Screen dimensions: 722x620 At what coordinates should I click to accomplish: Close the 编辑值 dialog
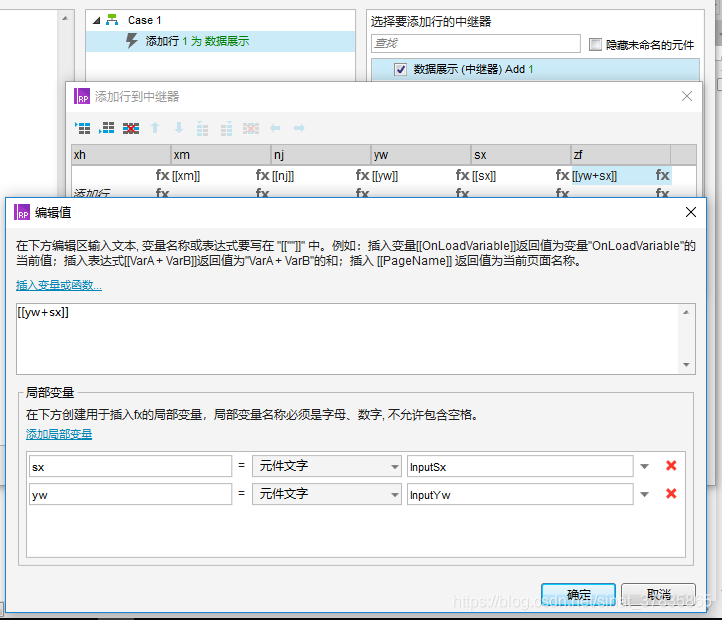coord(691,212)
